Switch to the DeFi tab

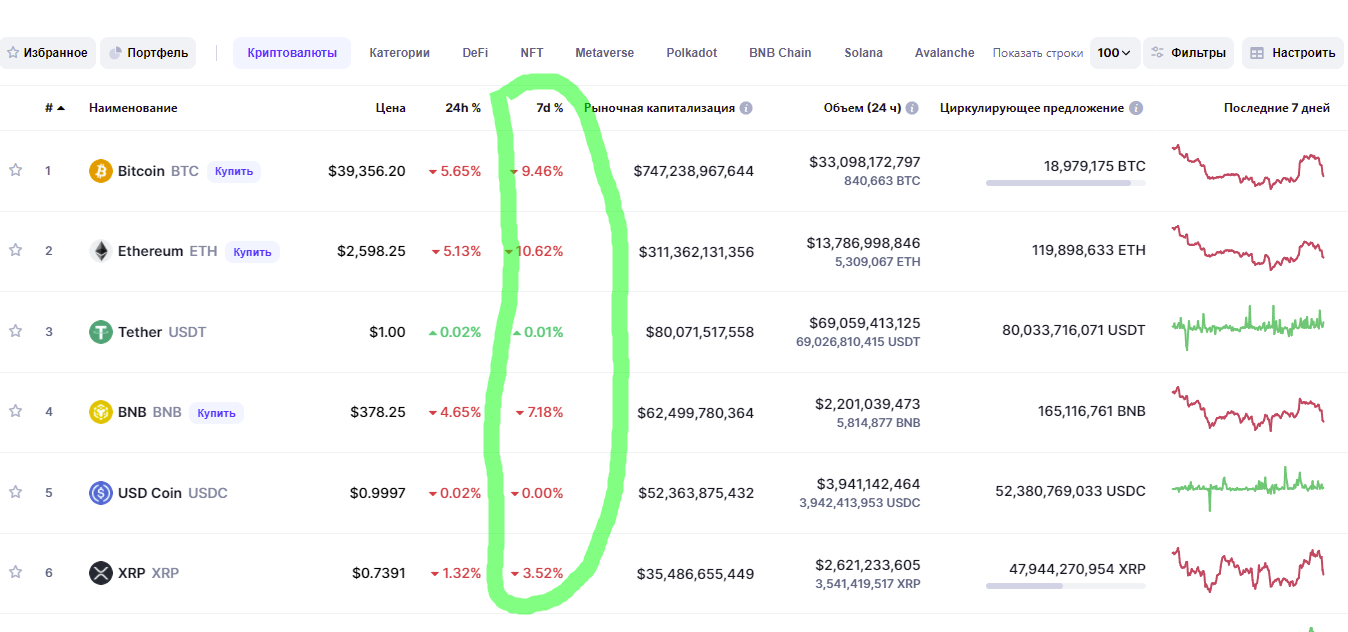tap(475, 53)
